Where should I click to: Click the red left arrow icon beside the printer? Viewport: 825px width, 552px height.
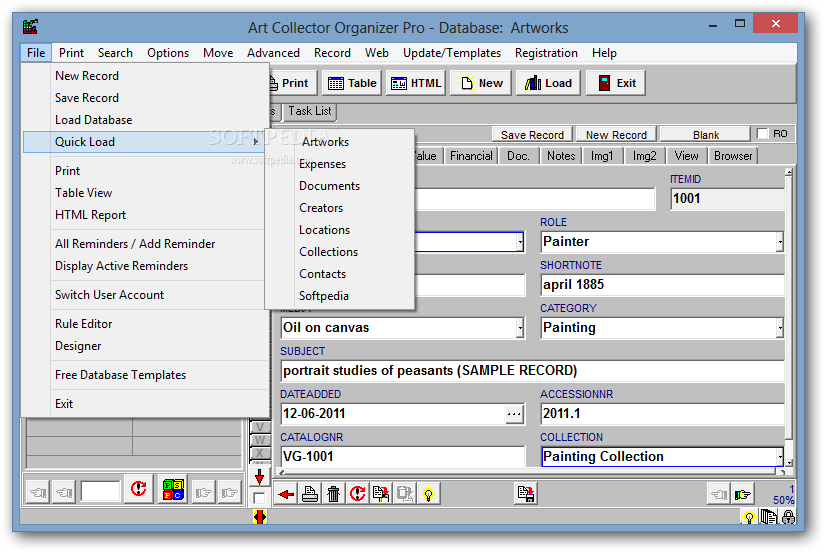[x=286, y=494]
